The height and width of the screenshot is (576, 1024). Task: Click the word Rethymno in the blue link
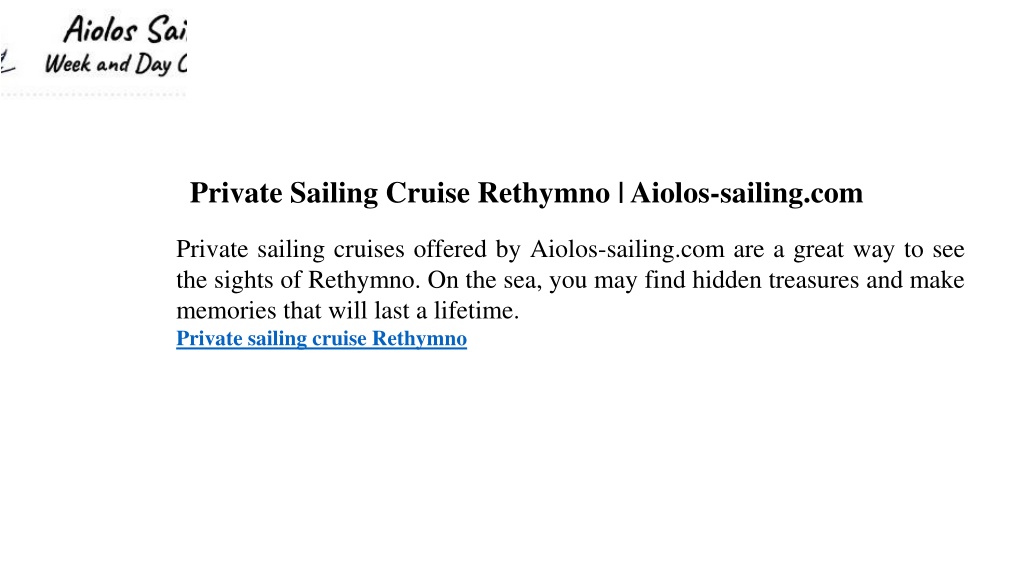(x=419, y=339)
